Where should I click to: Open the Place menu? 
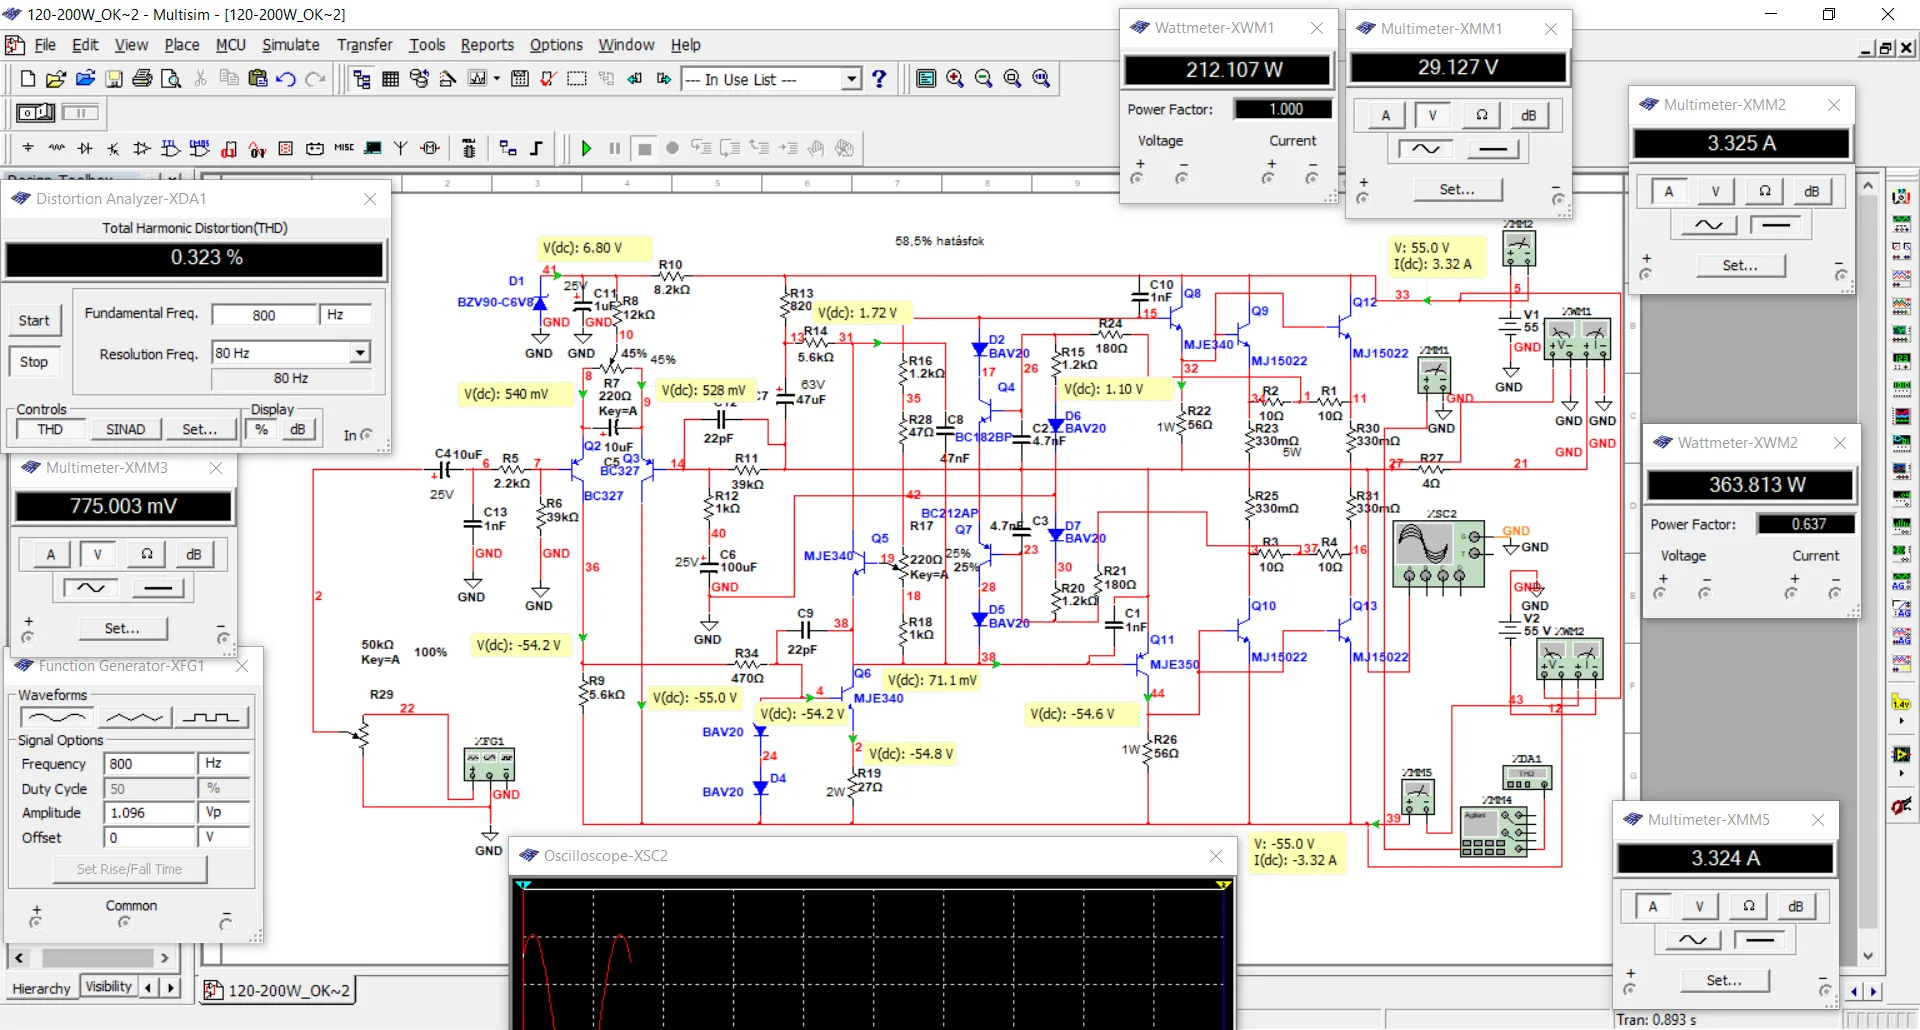[x=182, y=45]
